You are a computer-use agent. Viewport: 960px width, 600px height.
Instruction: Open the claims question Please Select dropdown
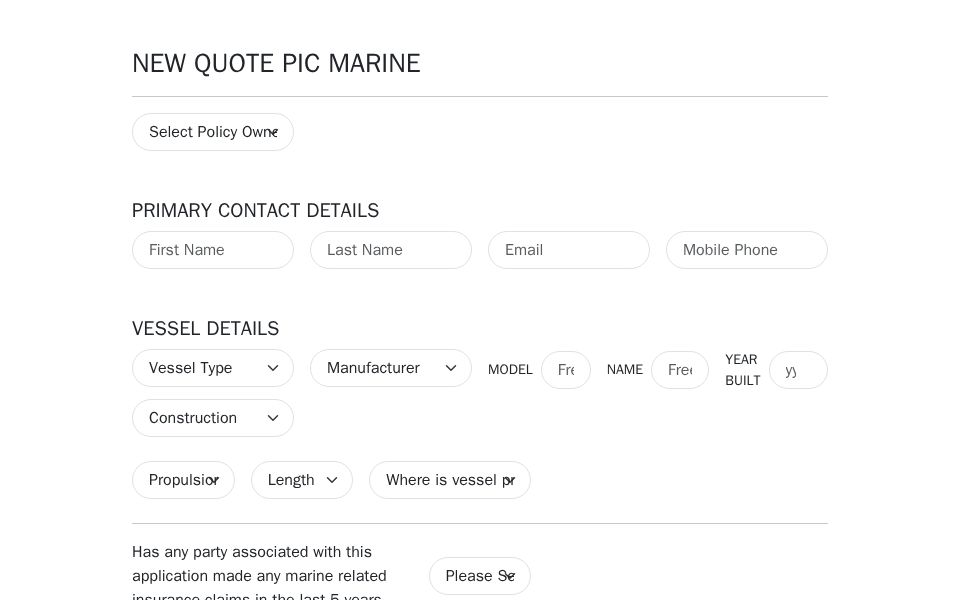[x=480, y=576]
